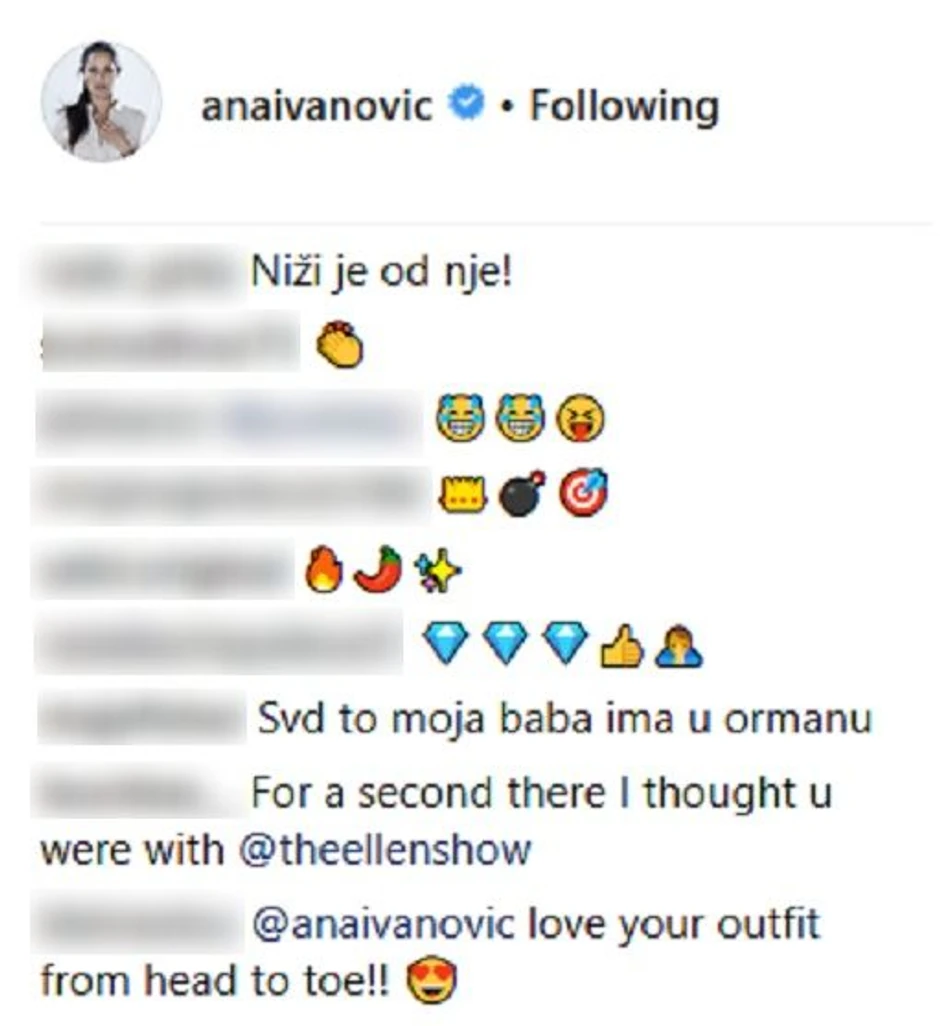Click the red chili pepper emoji
Image resolution: width=940 pixels, height=1026 pixels.
[x=379, y=569]
